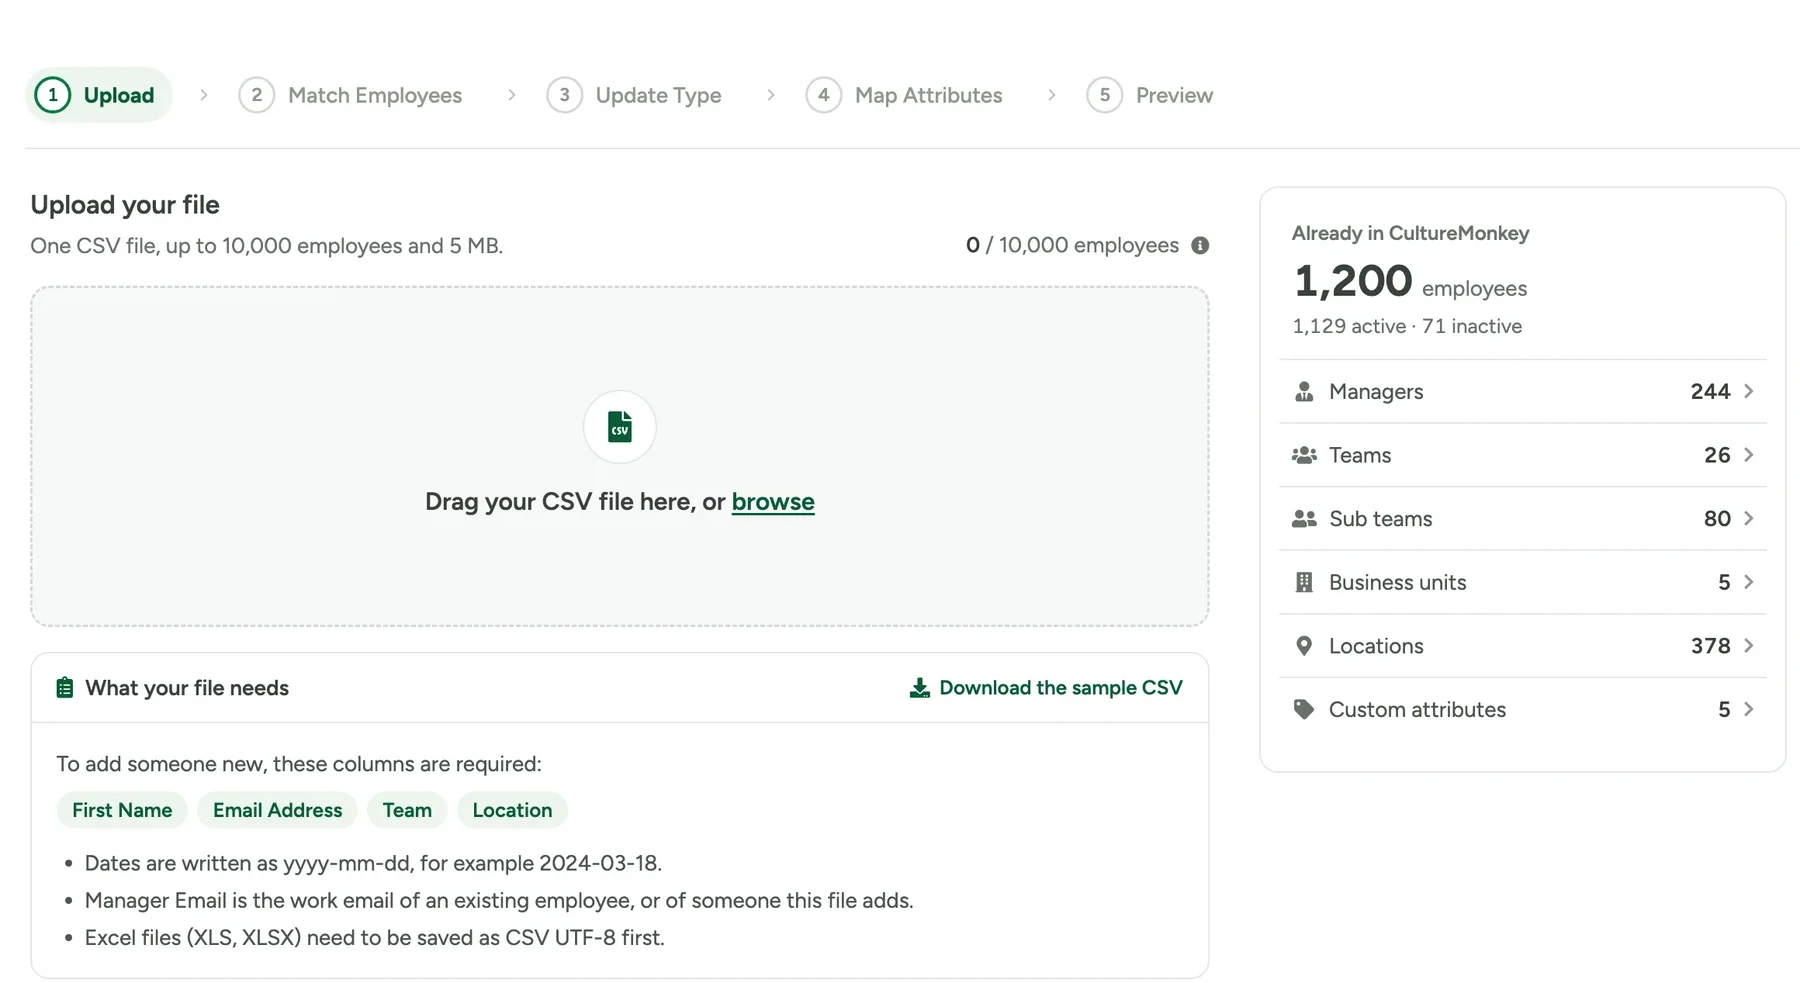Screen dimensions: 1800x983
Task: Click the Sub teams count 80
Action: pyautogui.click(x=1717, y=519)
